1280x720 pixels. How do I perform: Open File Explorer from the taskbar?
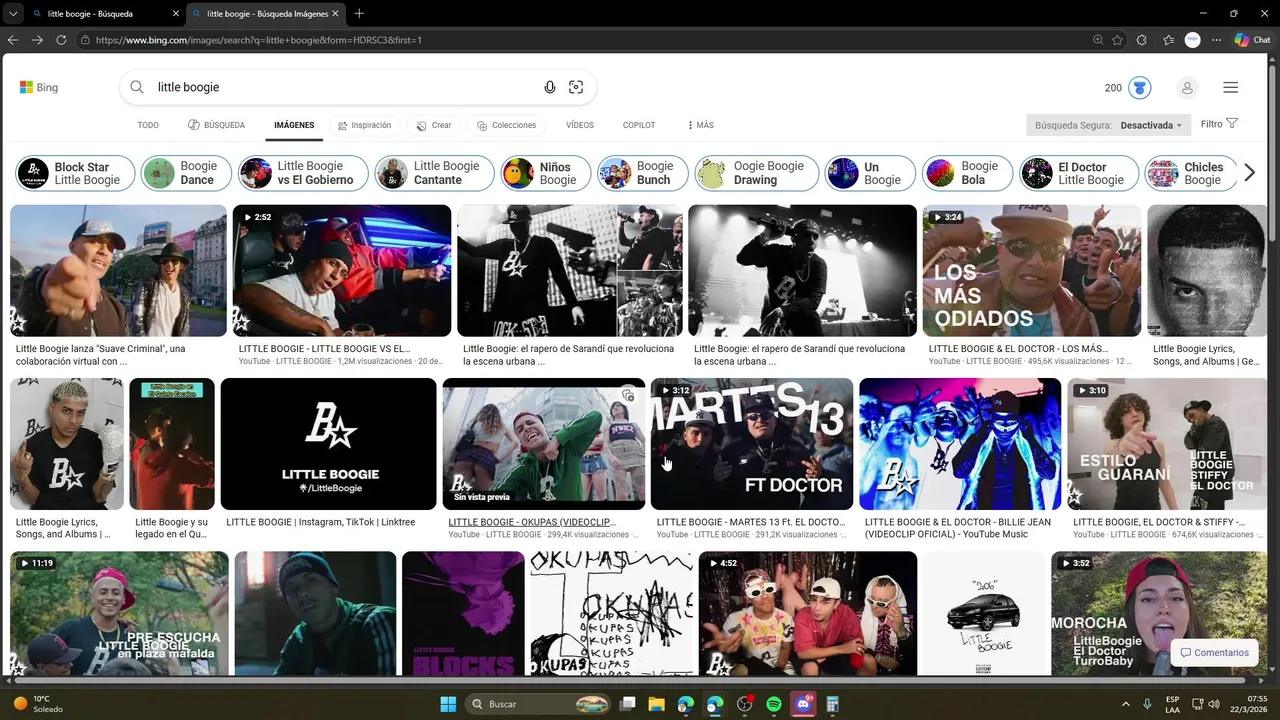[x=656, y=704]
